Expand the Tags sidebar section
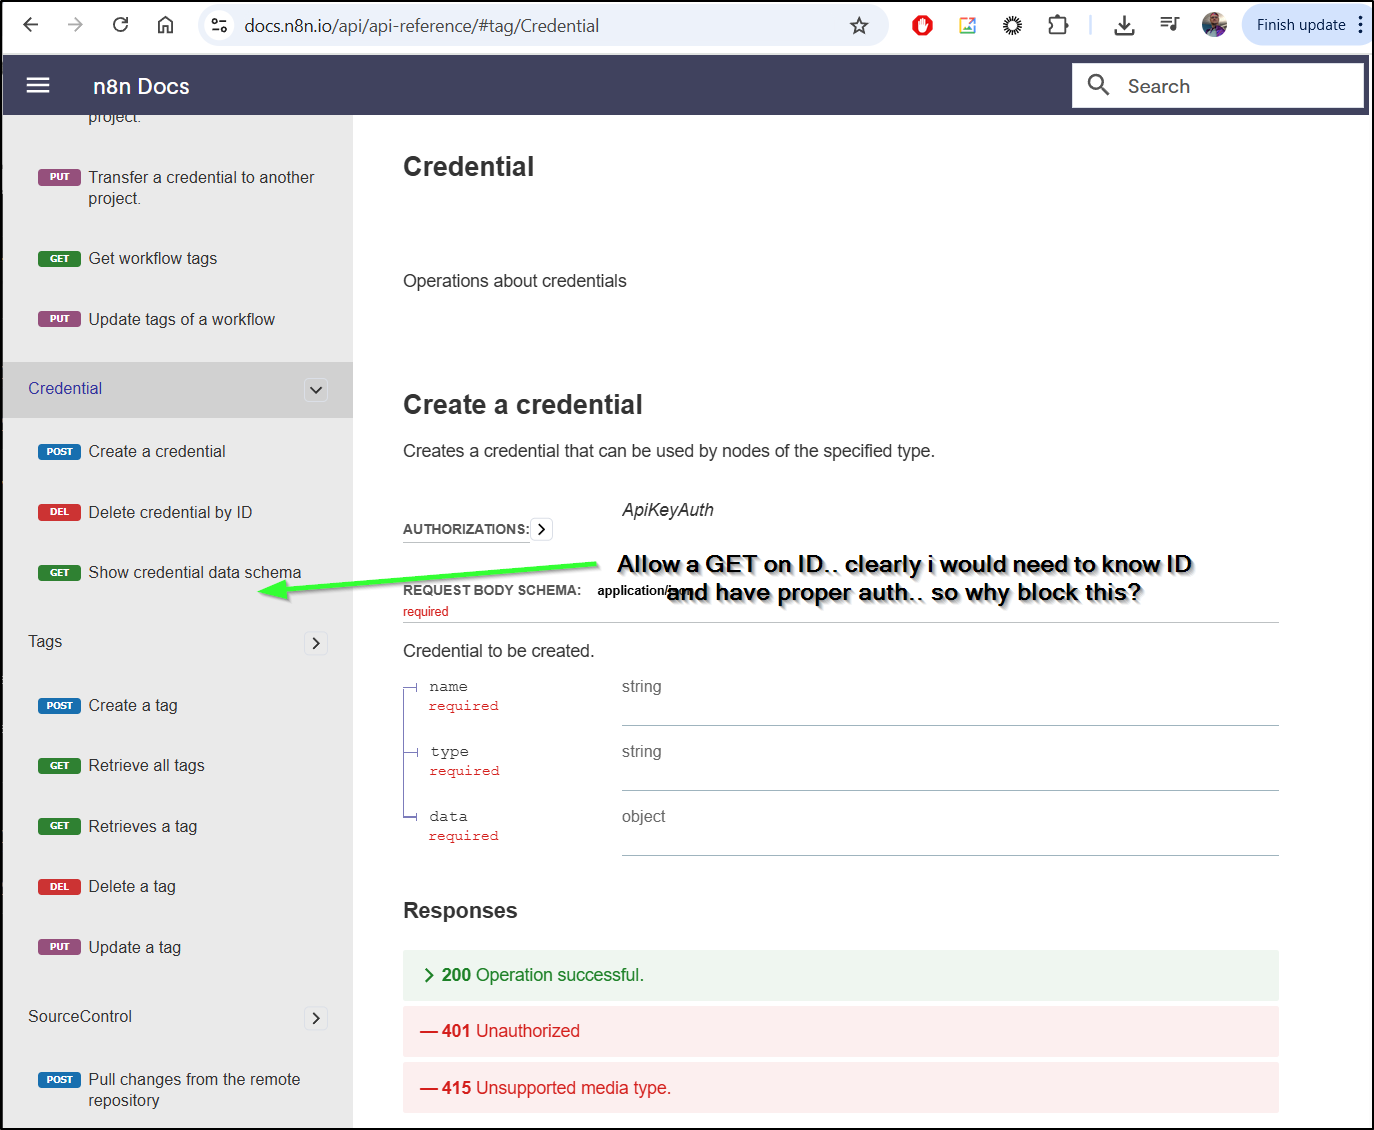Image resolution: width=1374 pixels, height=1130 pixels. 316,643
